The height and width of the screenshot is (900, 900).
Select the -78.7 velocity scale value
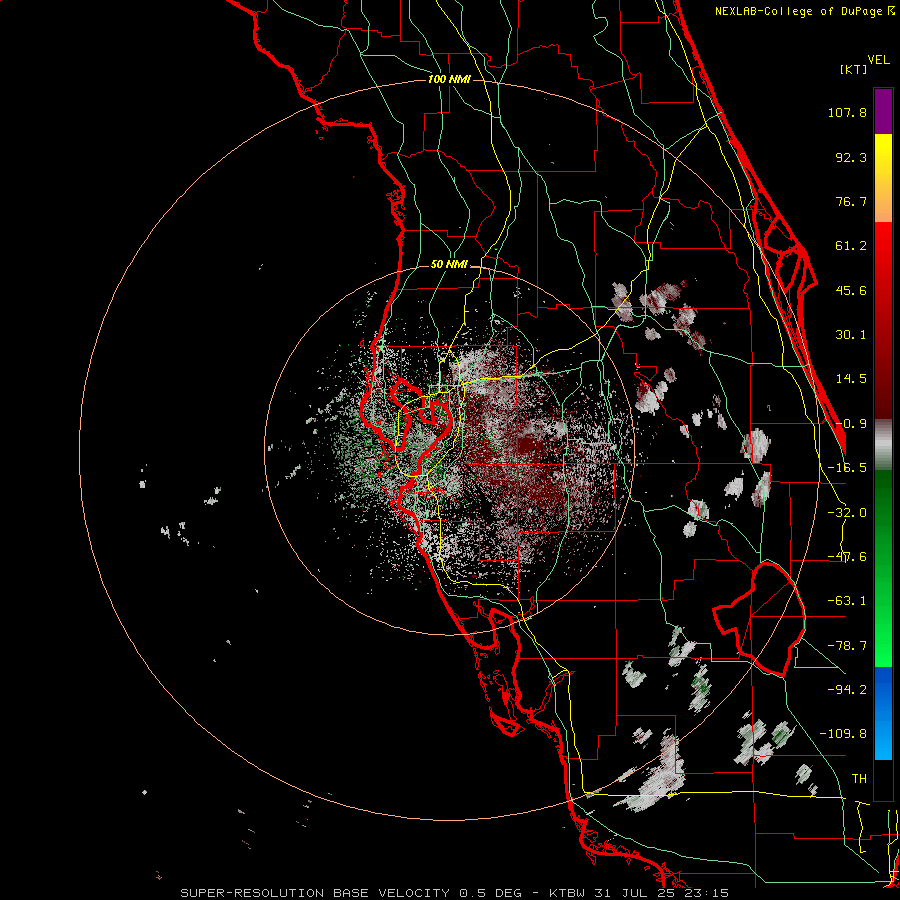847,646
